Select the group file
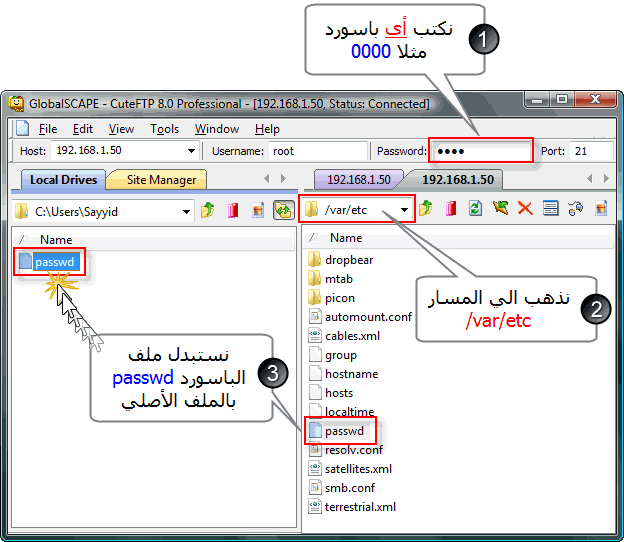This screenshot has height=542, width=624. (x=332, y=355)
